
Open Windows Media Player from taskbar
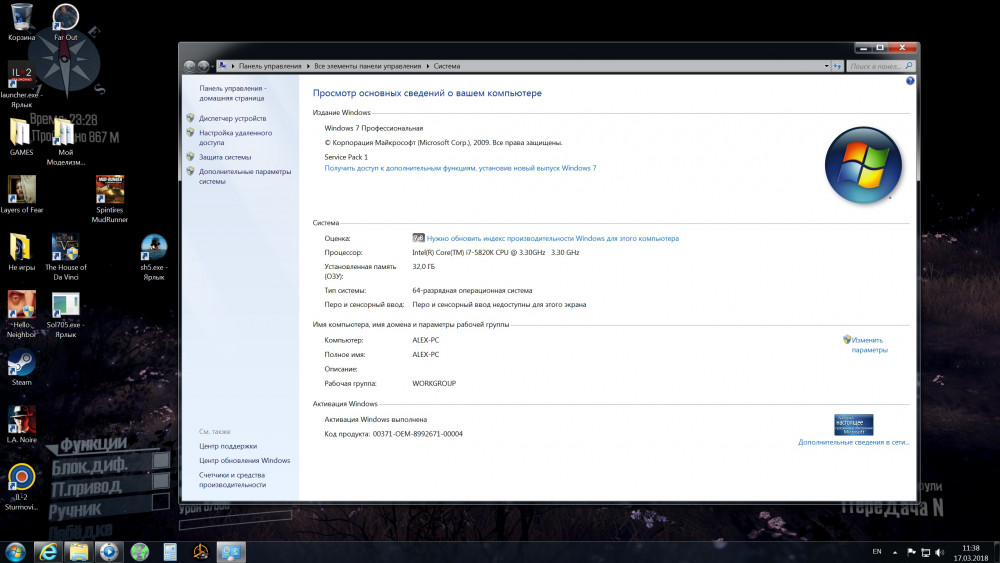tap(108, 551)
